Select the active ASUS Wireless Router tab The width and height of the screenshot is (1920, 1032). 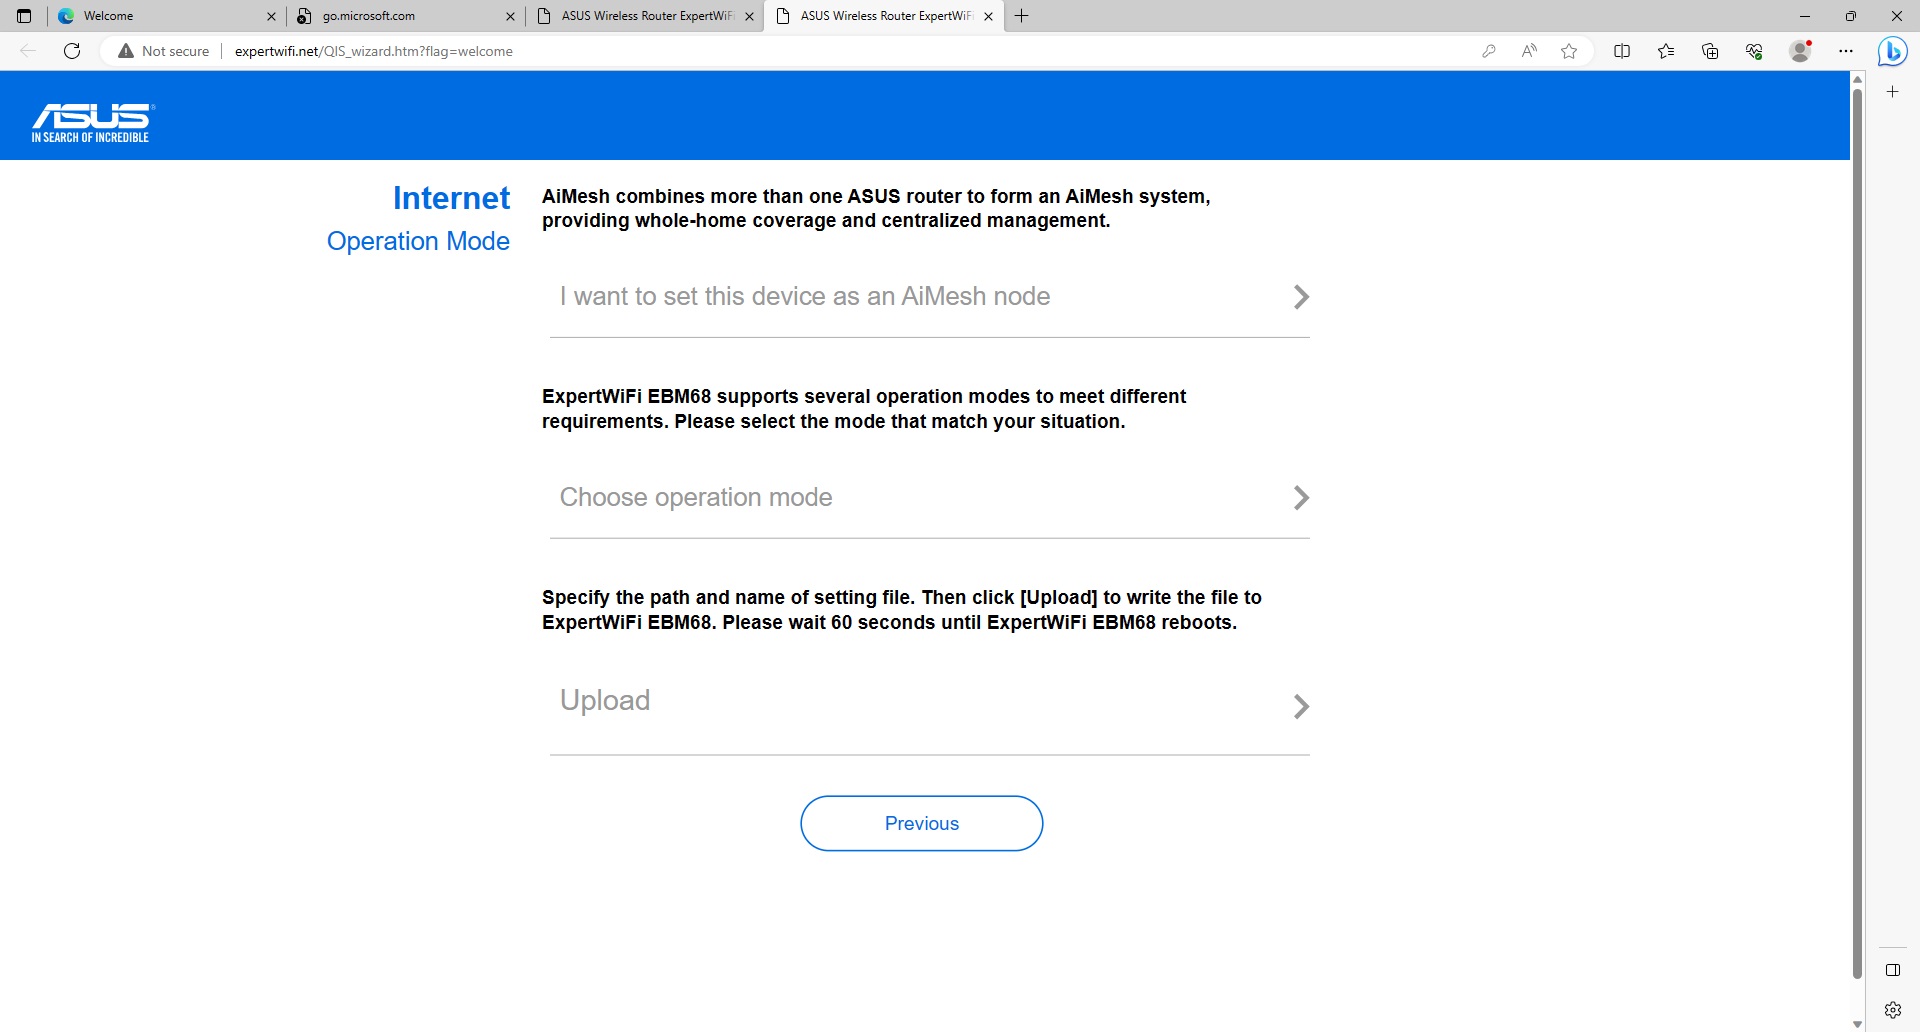(884, 16)
